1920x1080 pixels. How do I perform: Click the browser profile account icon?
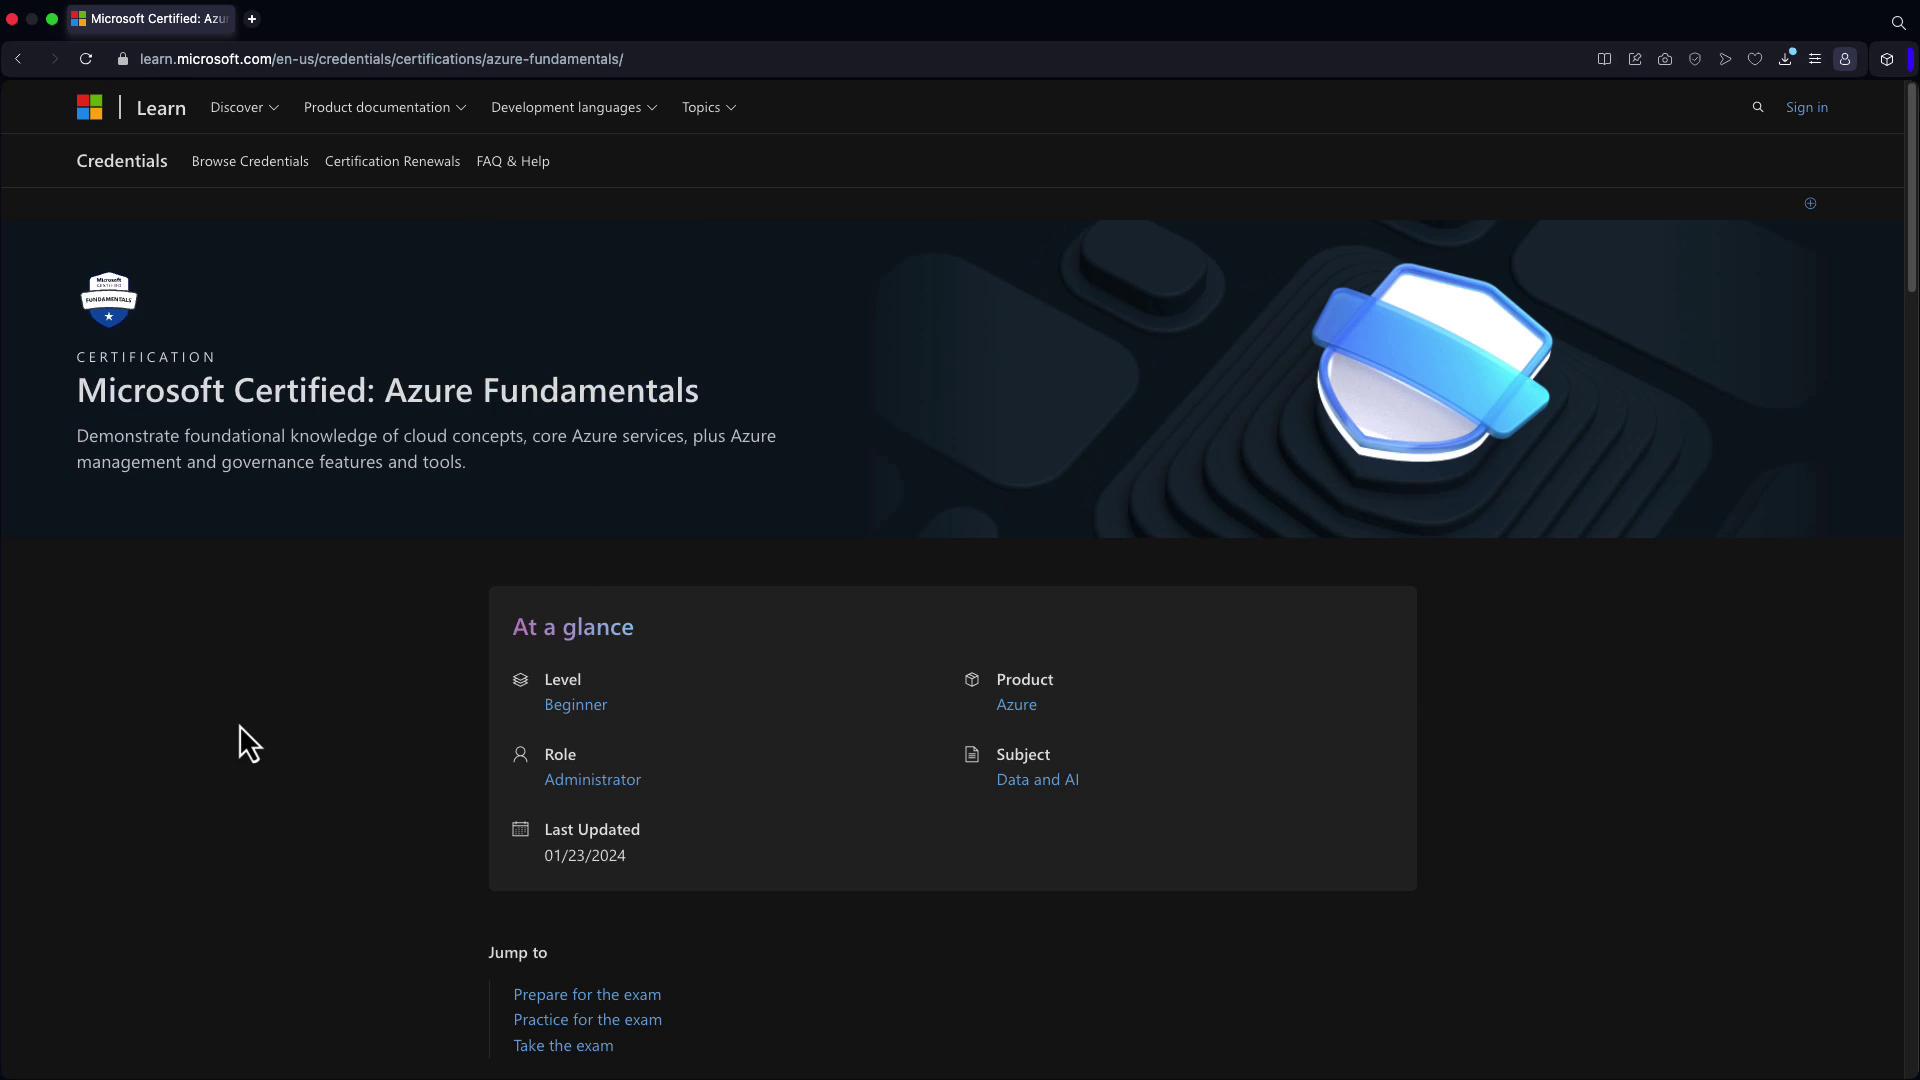tap(1845, 59)
